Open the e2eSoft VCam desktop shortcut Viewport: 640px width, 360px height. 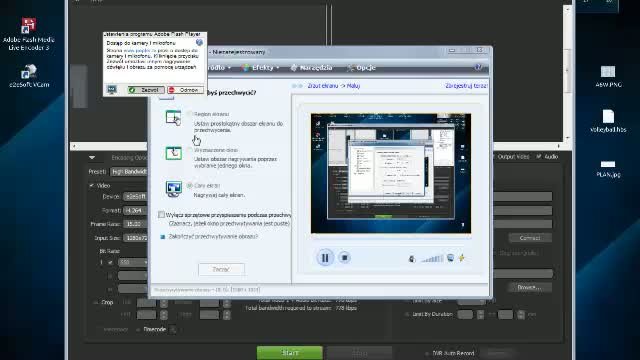(x=29, y=76)
